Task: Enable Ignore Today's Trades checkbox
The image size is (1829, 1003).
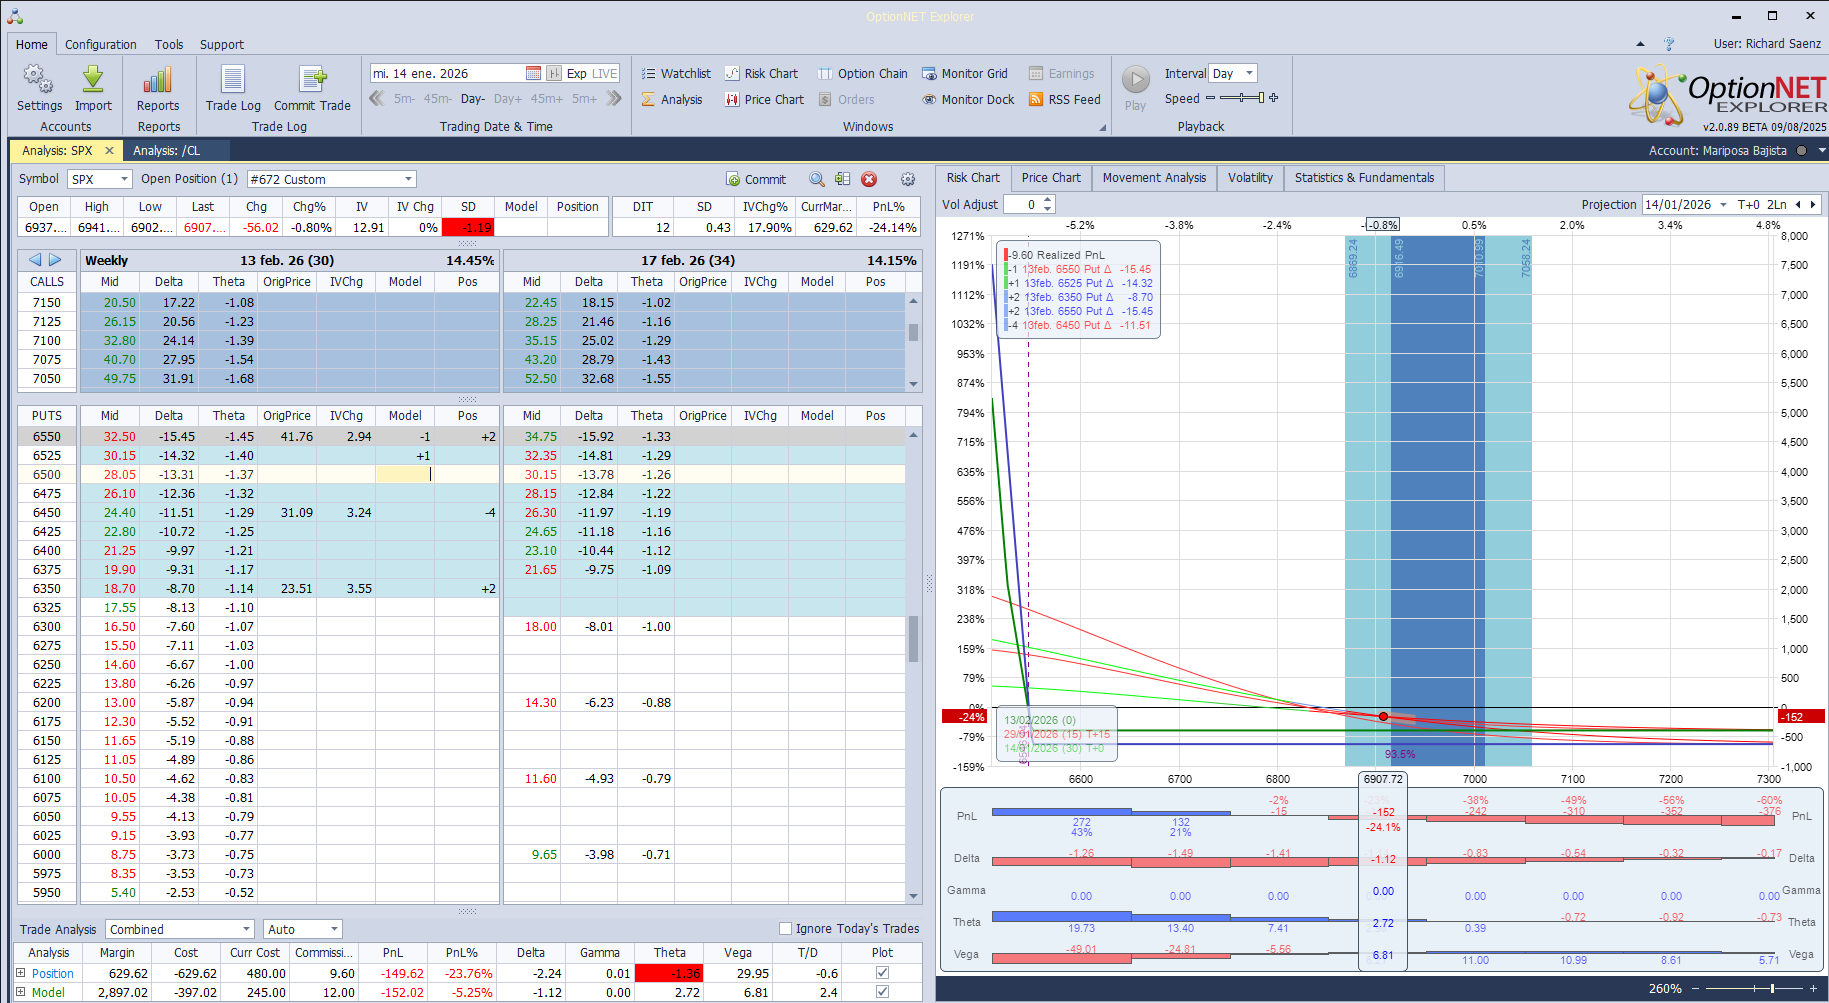Action: 785,929
